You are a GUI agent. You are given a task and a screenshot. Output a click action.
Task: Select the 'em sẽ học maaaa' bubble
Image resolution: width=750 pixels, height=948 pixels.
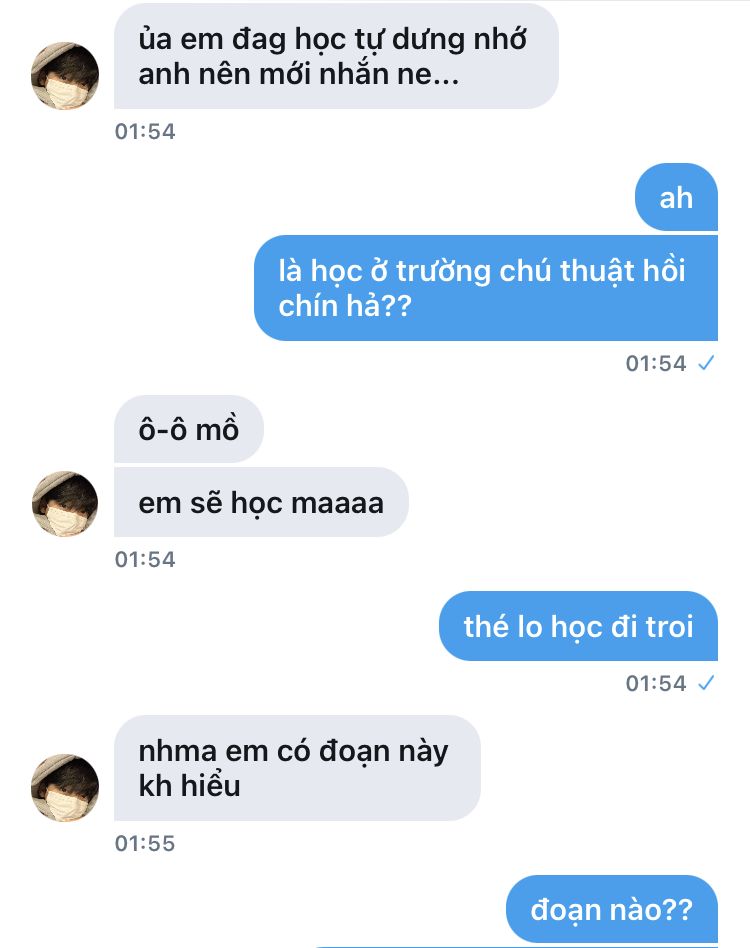(261, 502)
